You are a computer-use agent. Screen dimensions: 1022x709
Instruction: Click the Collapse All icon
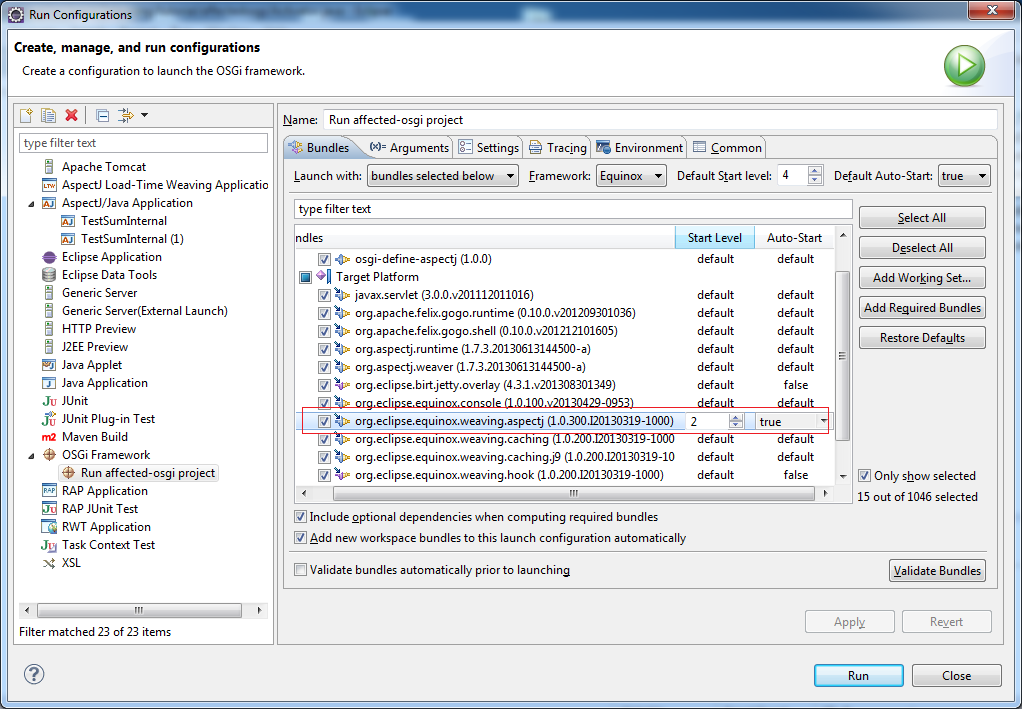[102, 115]
